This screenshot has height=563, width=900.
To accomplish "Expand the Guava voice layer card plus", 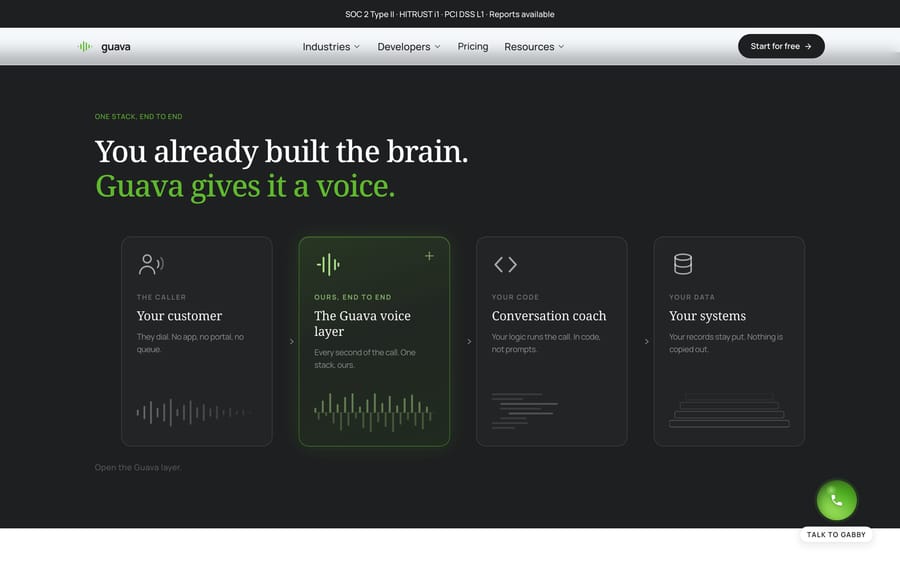I will point(429,256).
